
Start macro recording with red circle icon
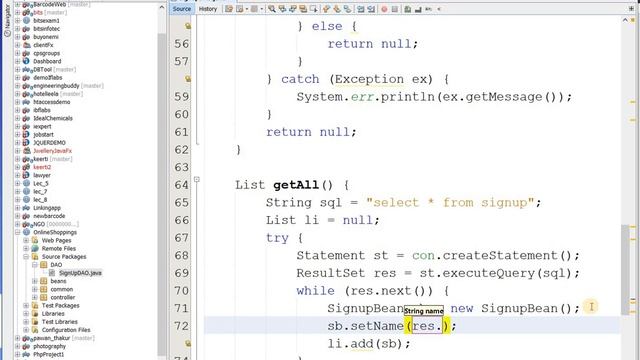tap(384, 9)
